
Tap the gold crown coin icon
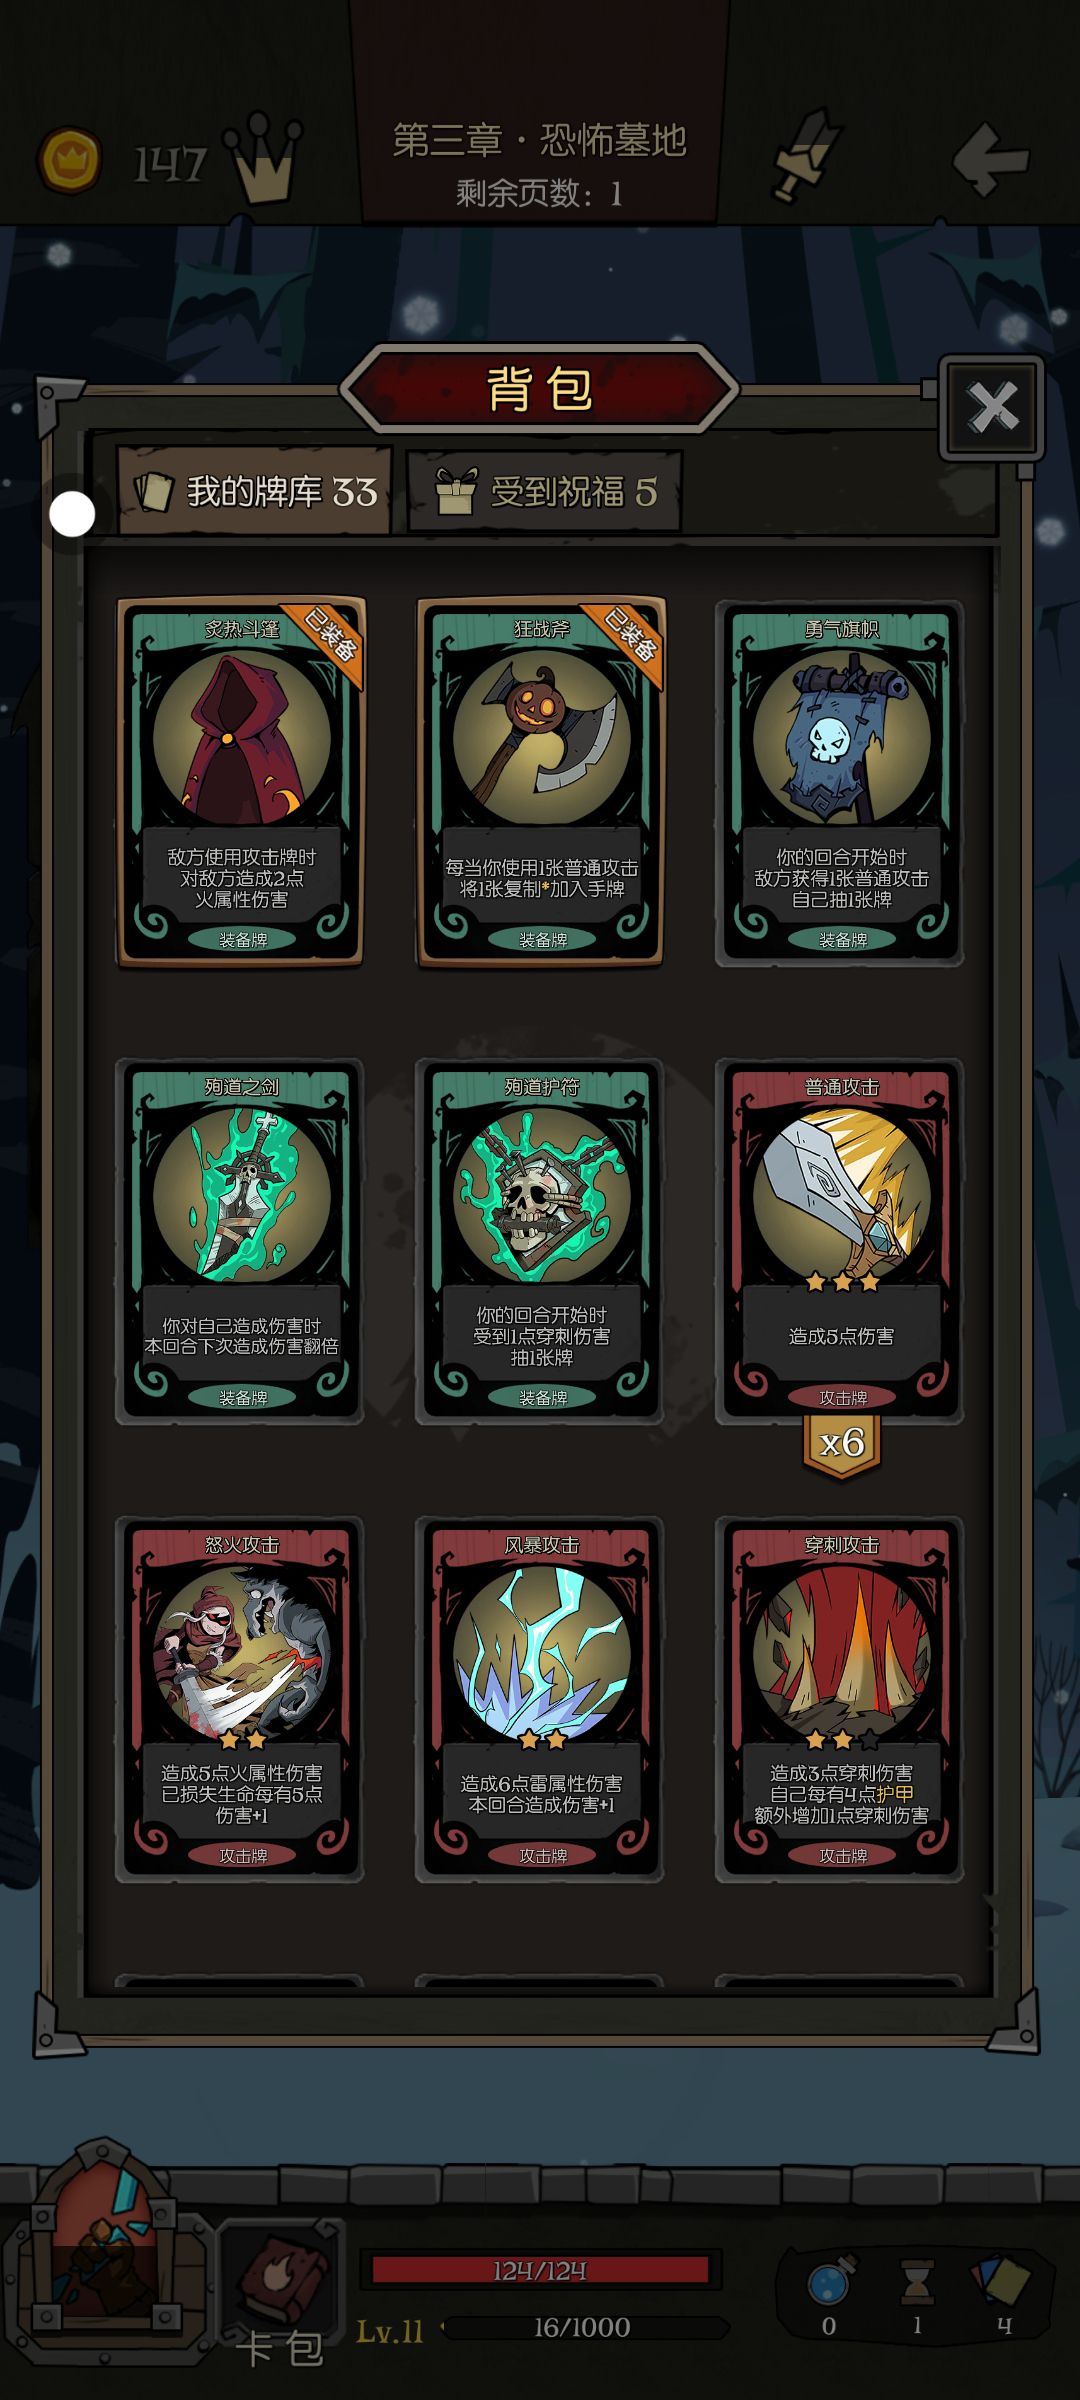click(69, 160)
